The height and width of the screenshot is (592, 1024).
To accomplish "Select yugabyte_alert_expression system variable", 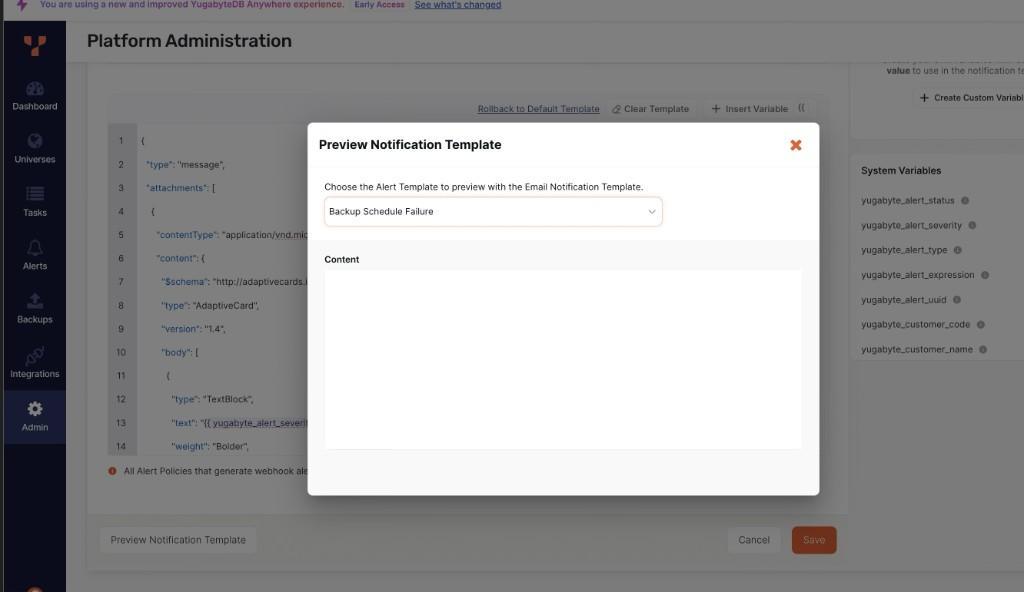I will (918, 275).
